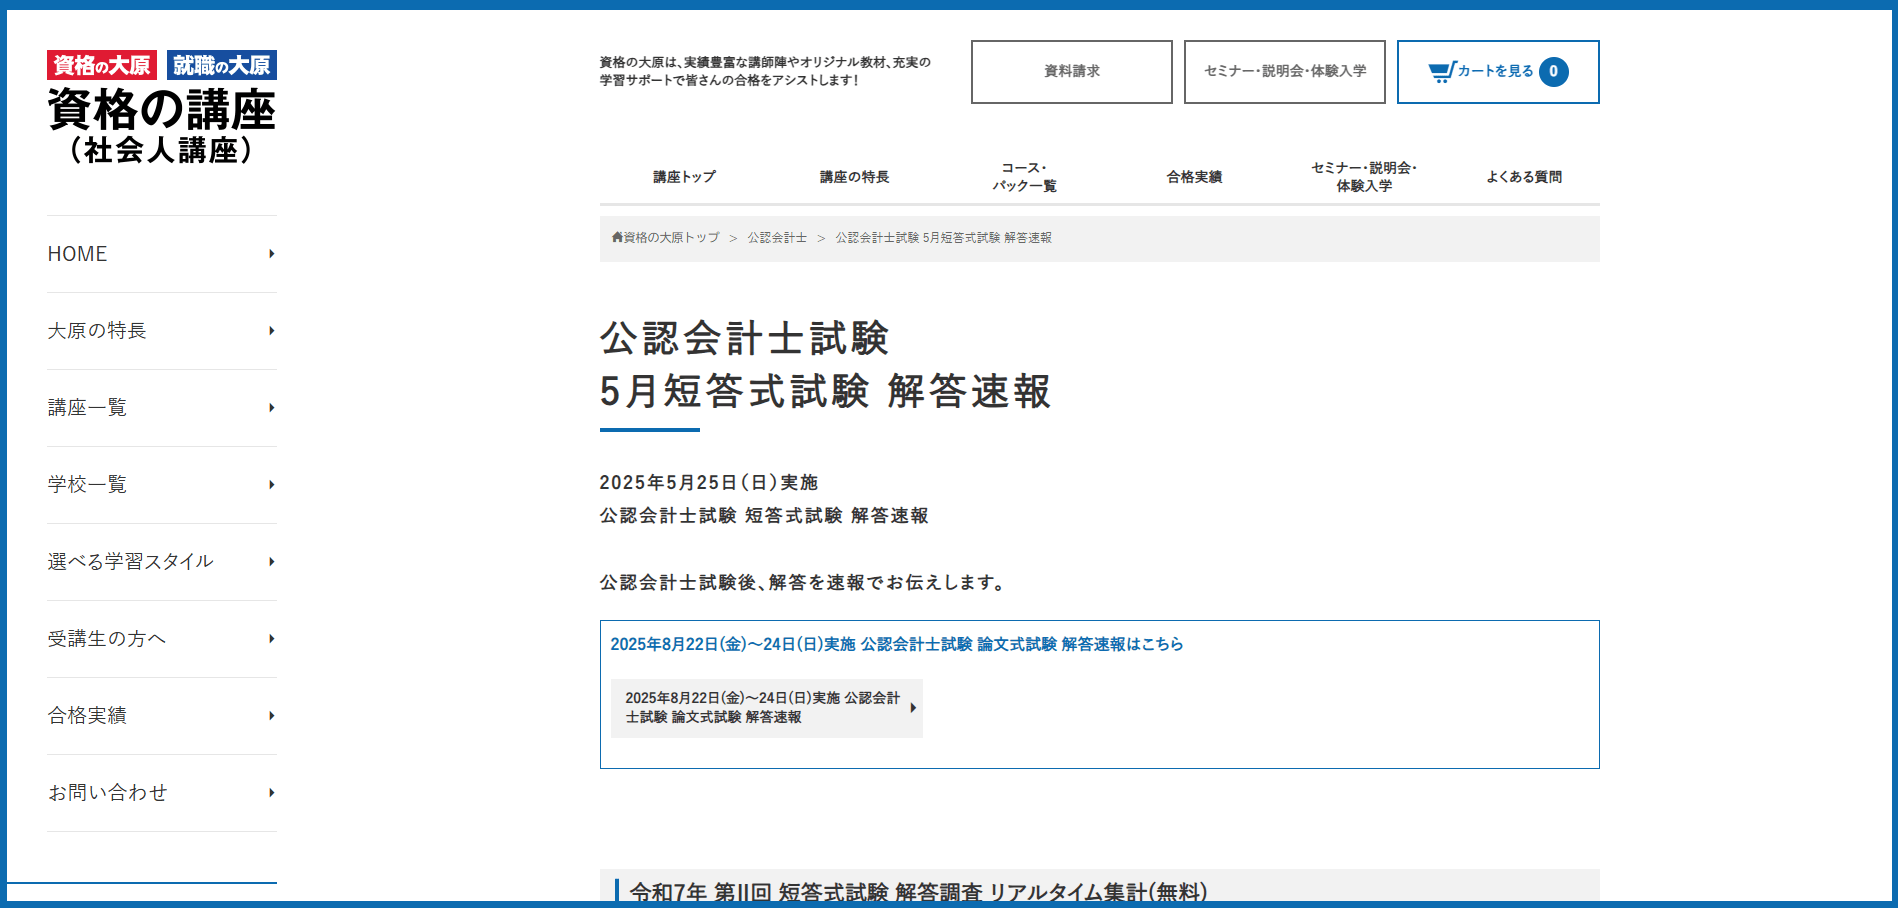Click the cart item count badge showing 0
Viewport: 1898px width, 908px height.
1553,70
